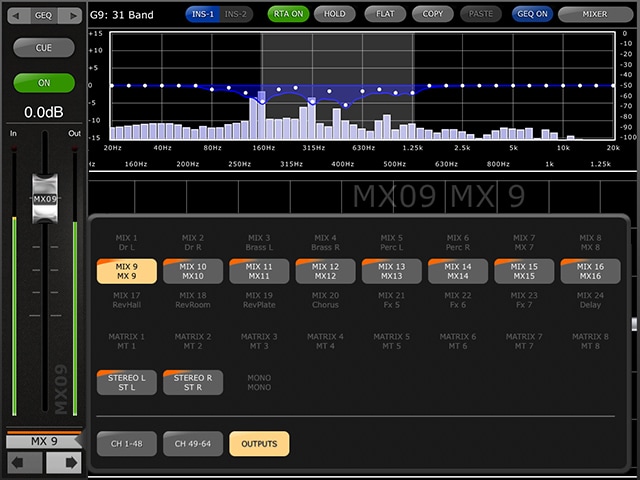This screenshot has height=480, width=640.
Task: Toggle the green ON button
Action: pyautogui.click(x=44, y=83)
